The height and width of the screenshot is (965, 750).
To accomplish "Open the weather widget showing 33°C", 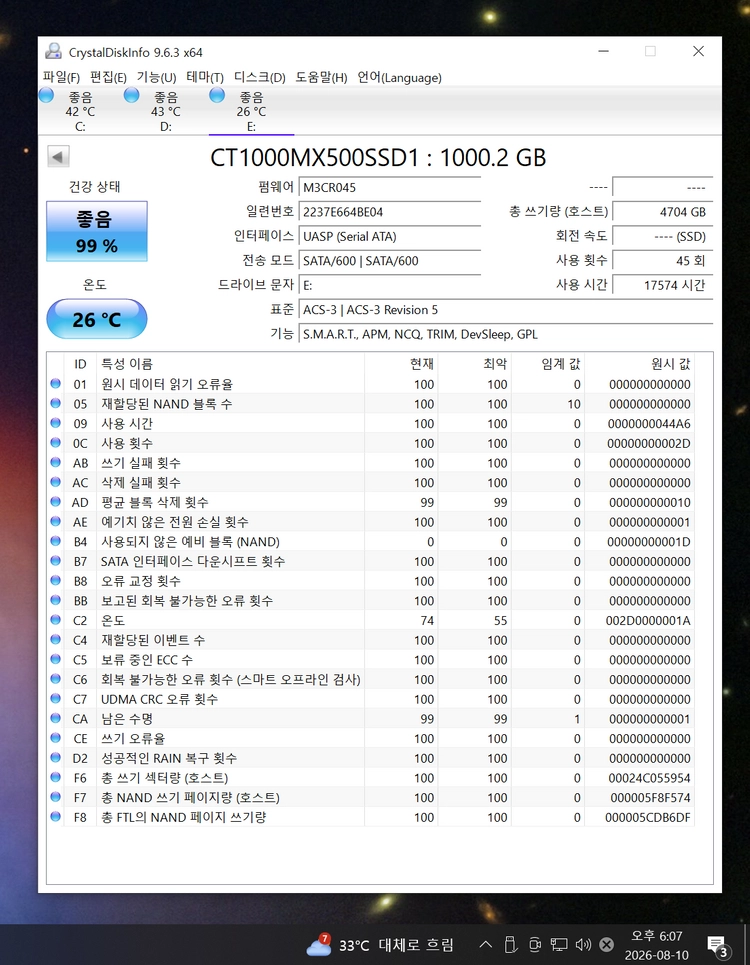I will pyautogui.click(x=380, y=944).
